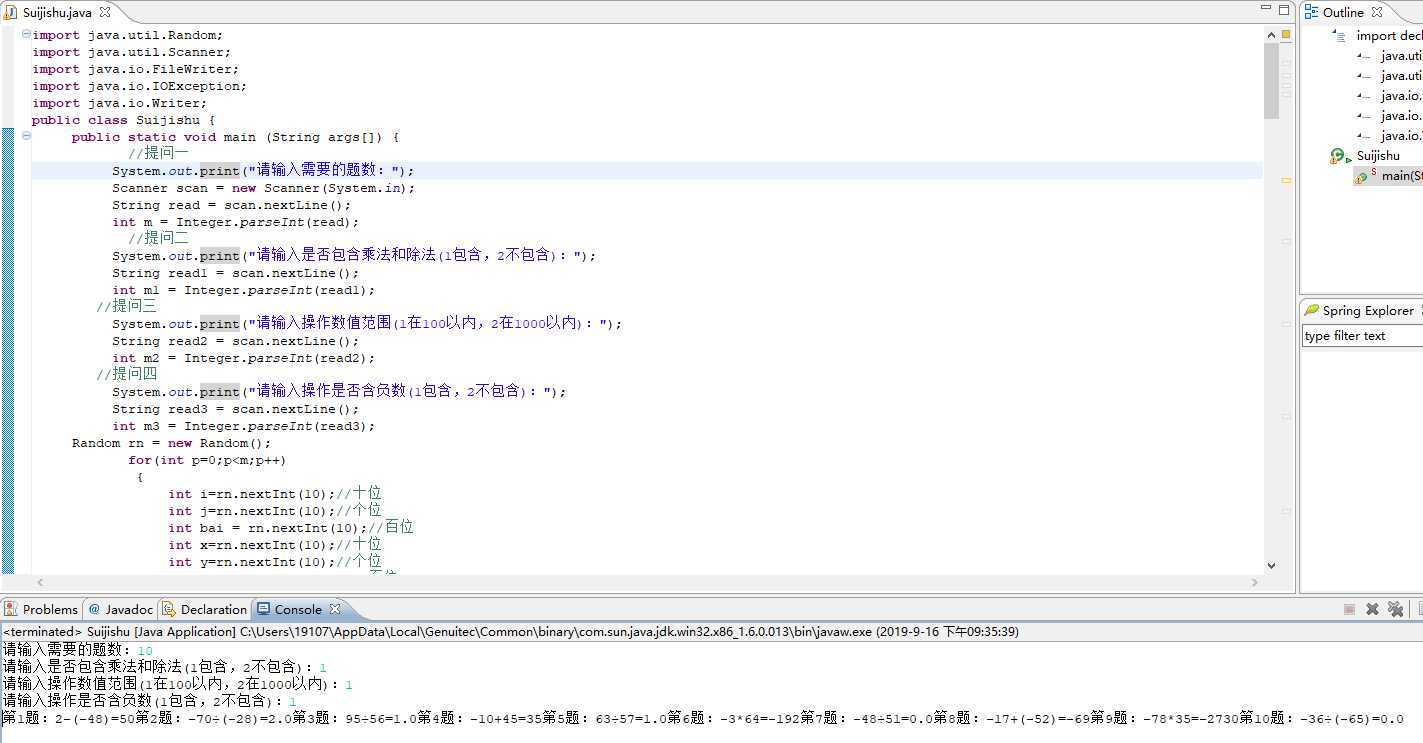Close the Suijishu.java editor tab
1423x743 pixels.
pos(105,12)
